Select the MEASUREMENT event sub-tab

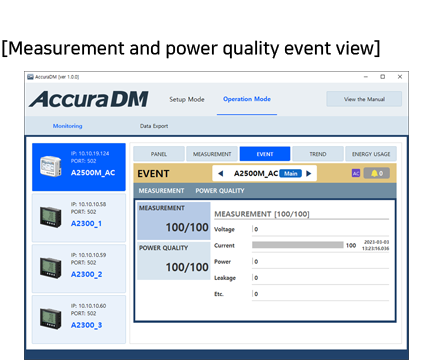click(x=161, y=191)
